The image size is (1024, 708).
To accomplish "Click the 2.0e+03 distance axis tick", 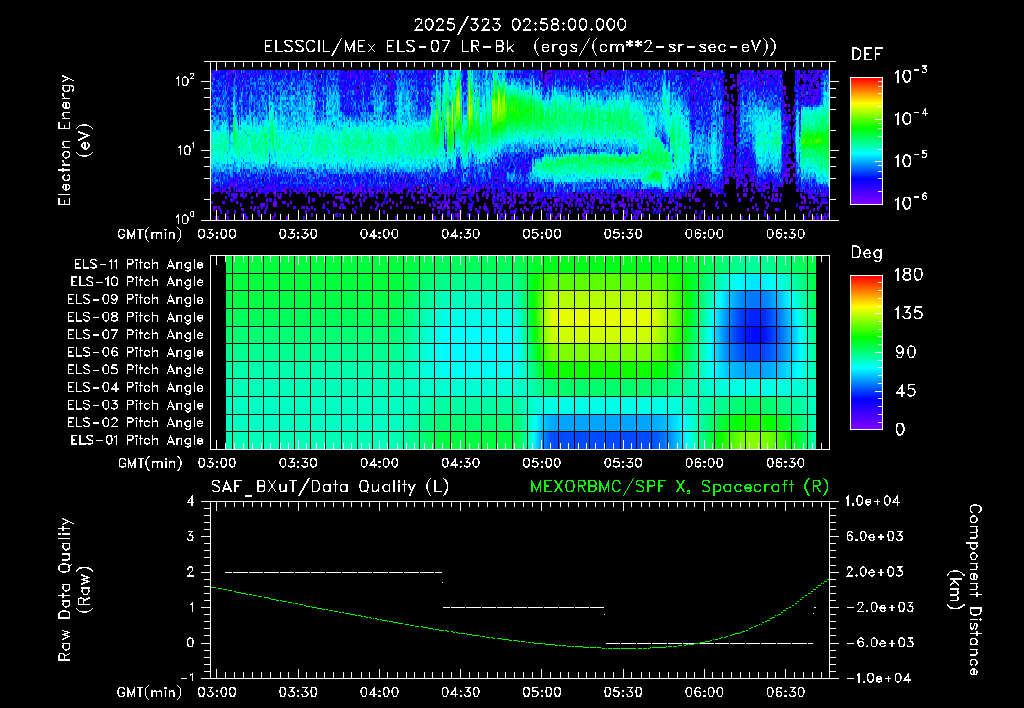I will pyautogui.click(x=875, y=571).
